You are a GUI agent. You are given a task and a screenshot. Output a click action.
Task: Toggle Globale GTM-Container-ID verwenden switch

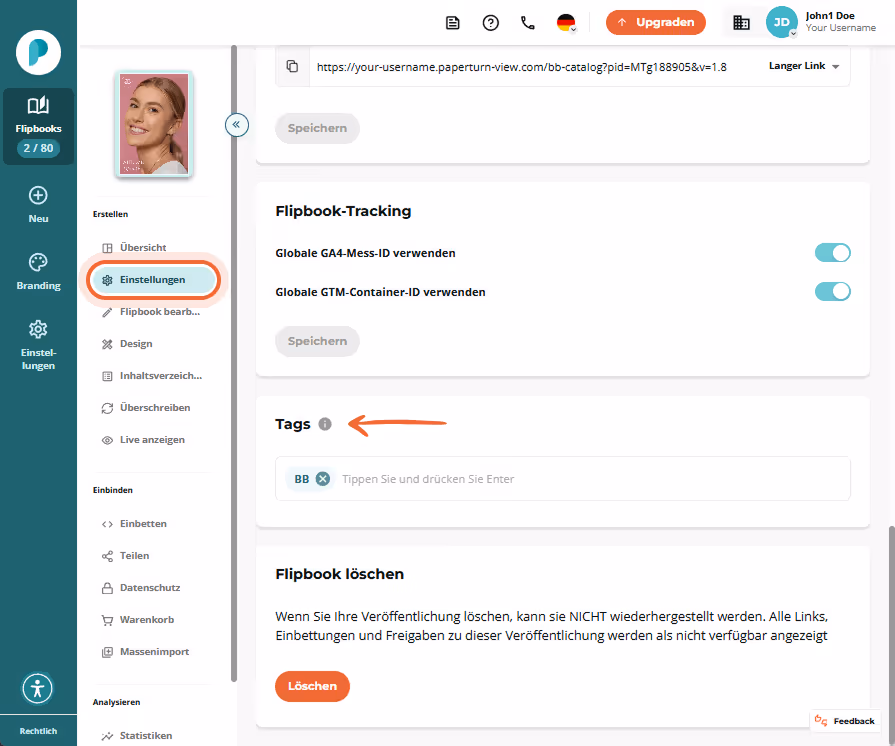(832, 292)
